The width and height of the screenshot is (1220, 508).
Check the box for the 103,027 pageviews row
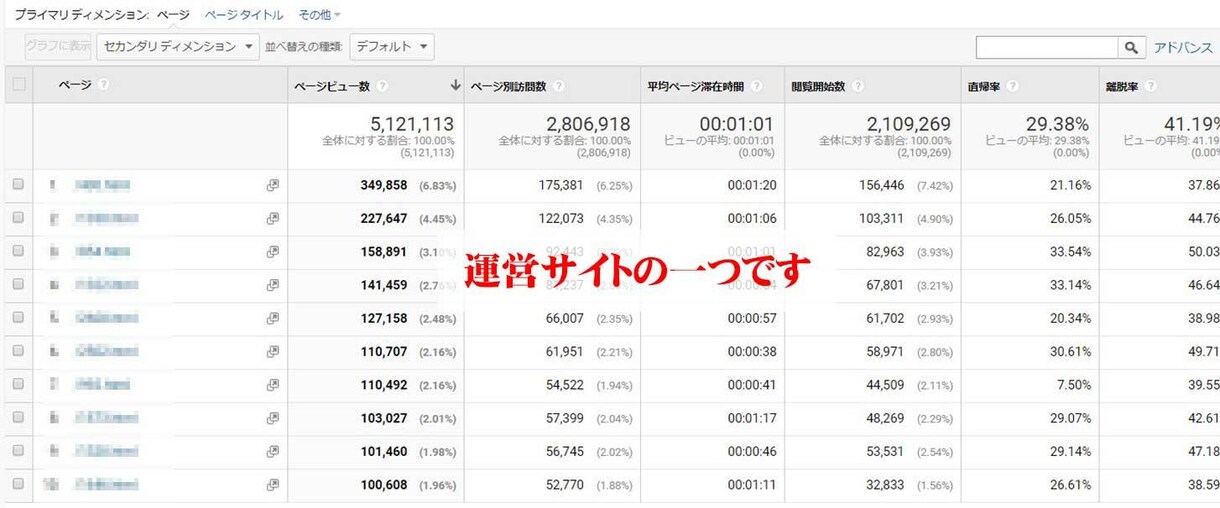coord(18,418)
